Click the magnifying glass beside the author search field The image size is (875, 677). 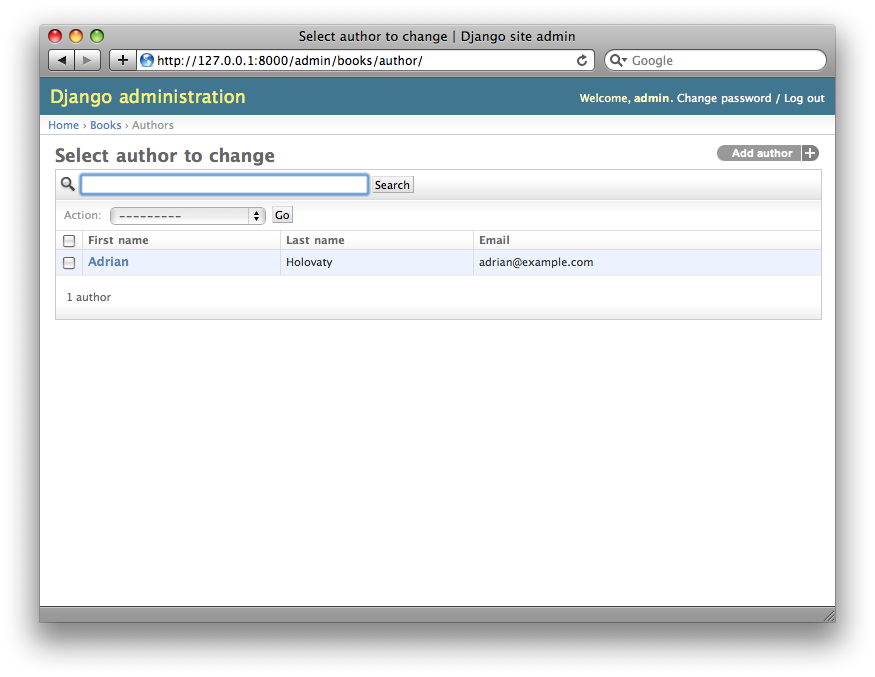pyautogui.click(x=68, y=184)
